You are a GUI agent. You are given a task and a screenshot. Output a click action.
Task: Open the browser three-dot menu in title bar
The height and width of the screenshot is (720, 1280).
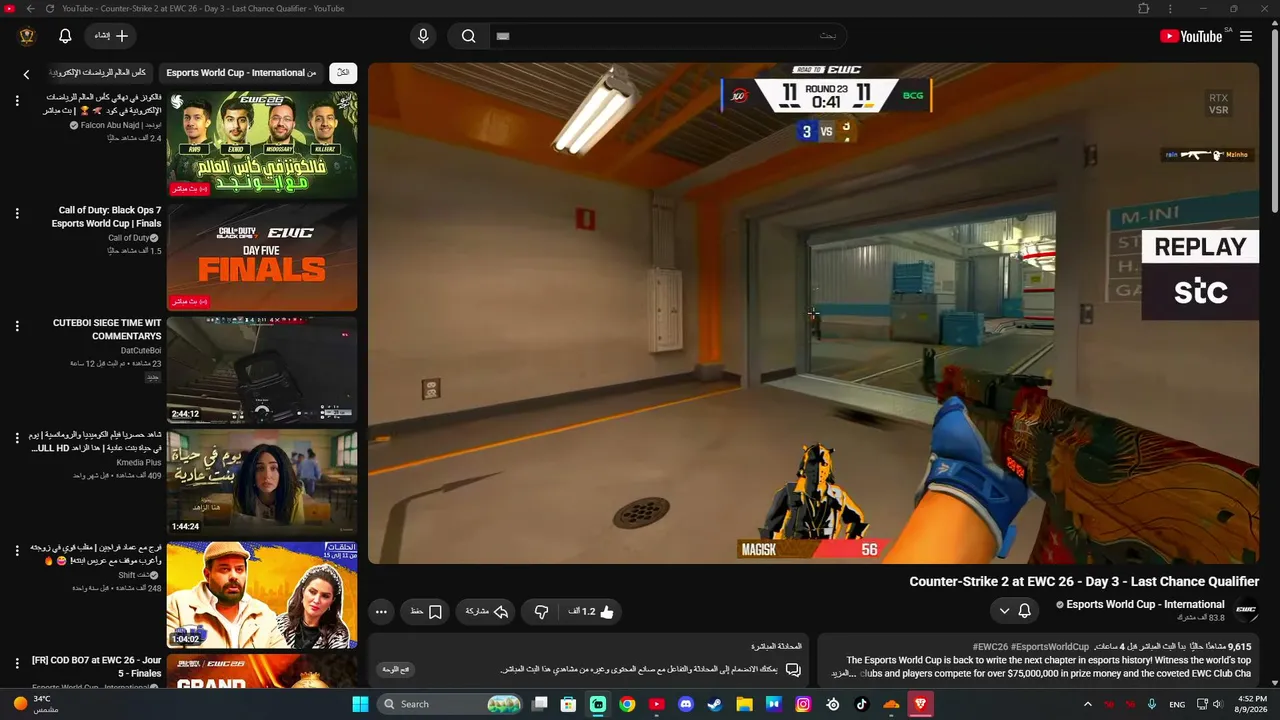[x=1171, y=9]
